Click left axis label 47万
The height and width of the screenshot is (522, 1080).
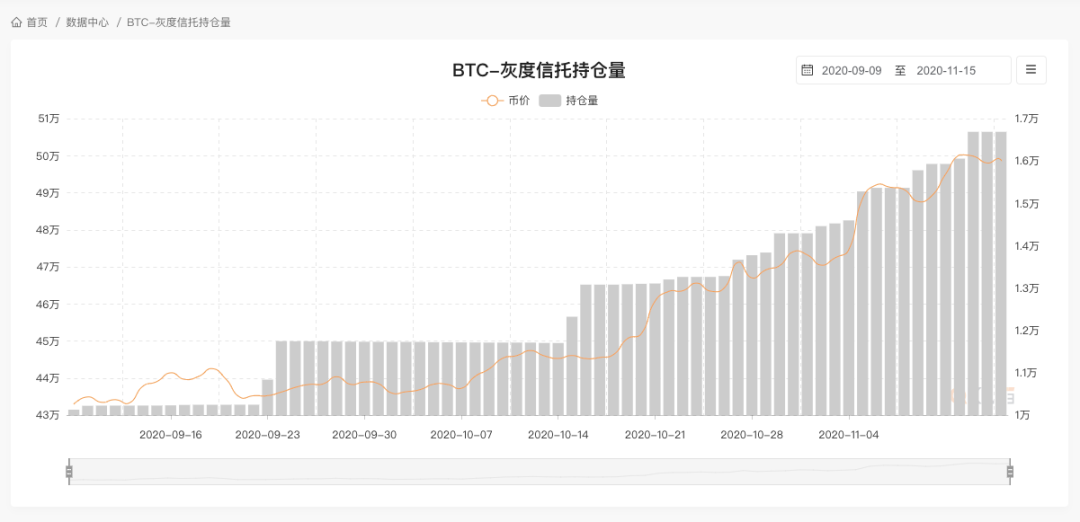[48, 267]
